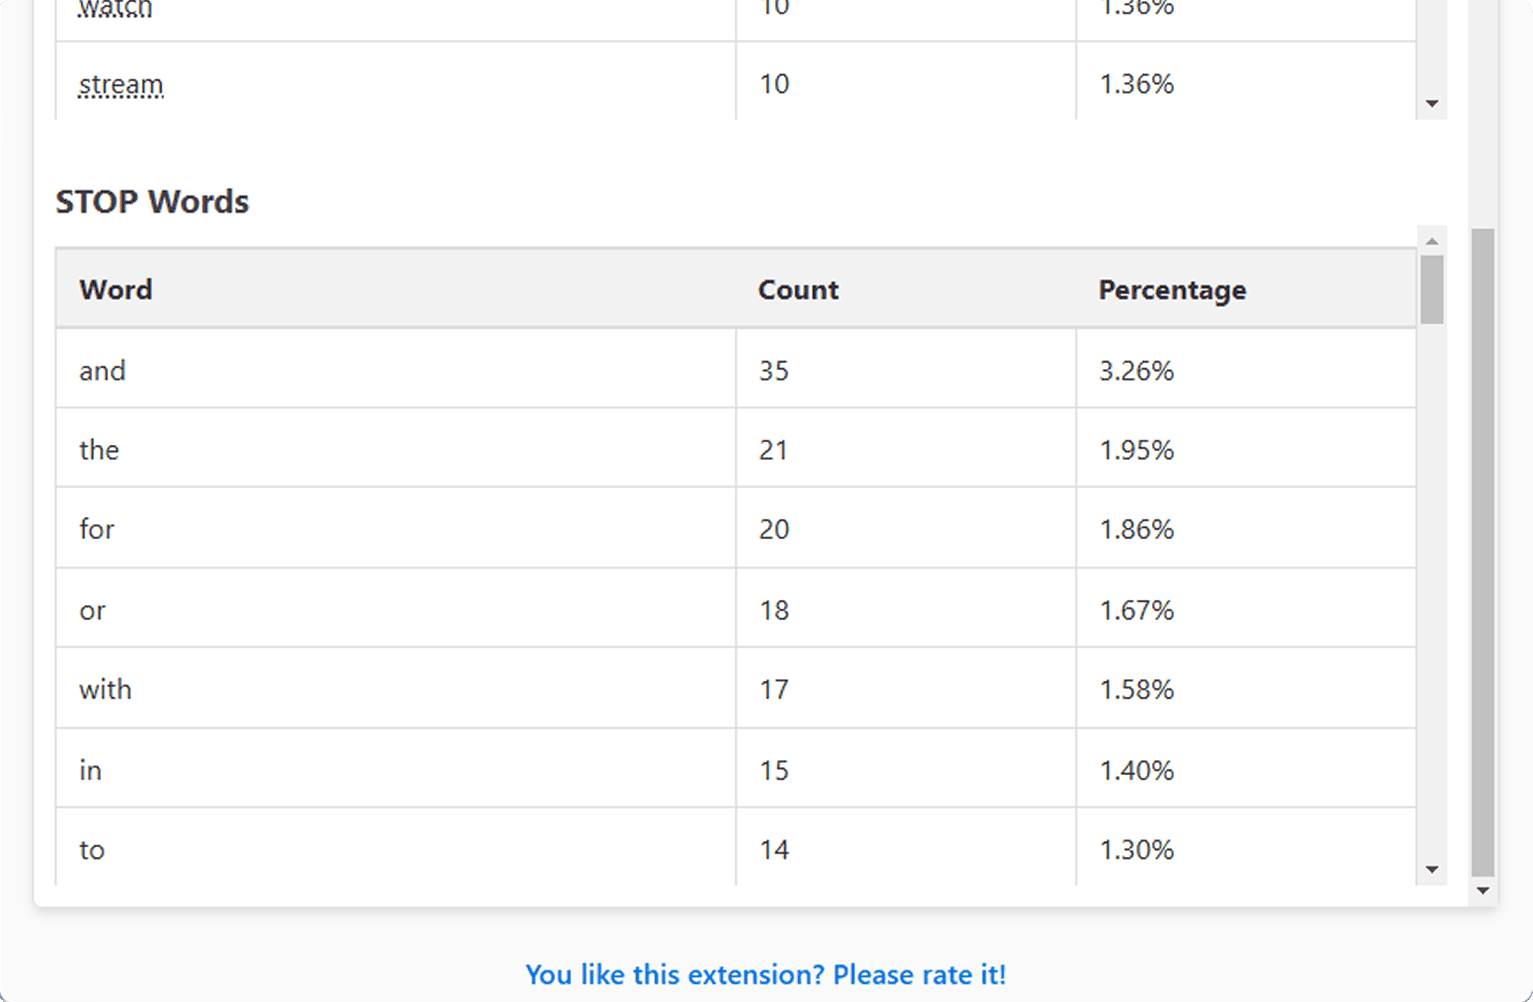Select the Word column header
Screen dimensions: 1533x1002
tap(116, 290)
